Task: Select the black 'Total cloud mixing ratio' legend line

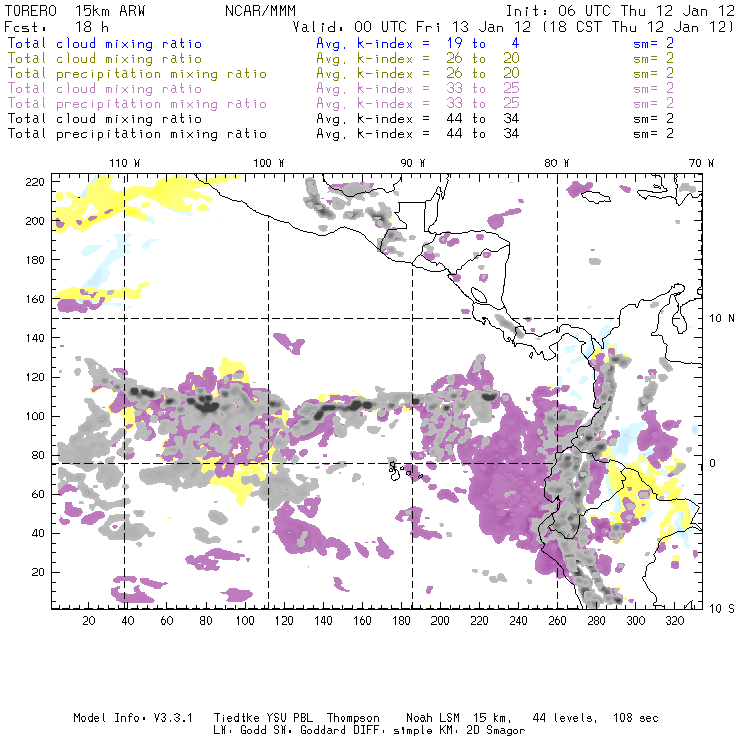Action: [105, 118]
